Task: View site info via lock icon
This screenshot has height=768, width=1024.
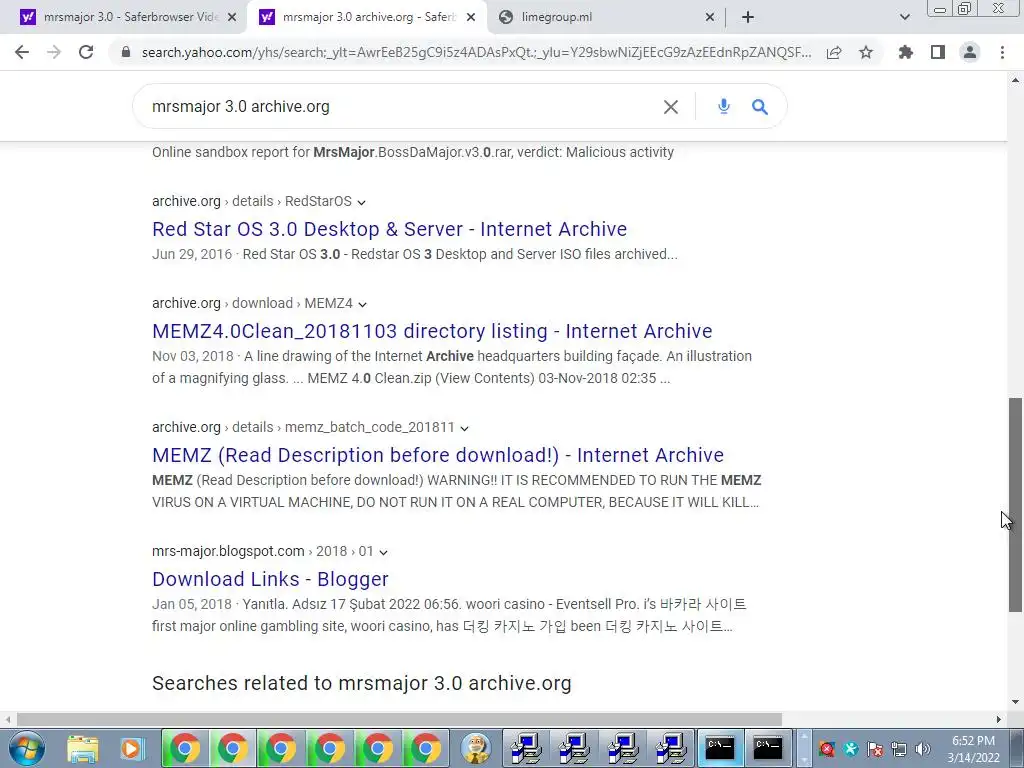Action: [x=126, y=52]
